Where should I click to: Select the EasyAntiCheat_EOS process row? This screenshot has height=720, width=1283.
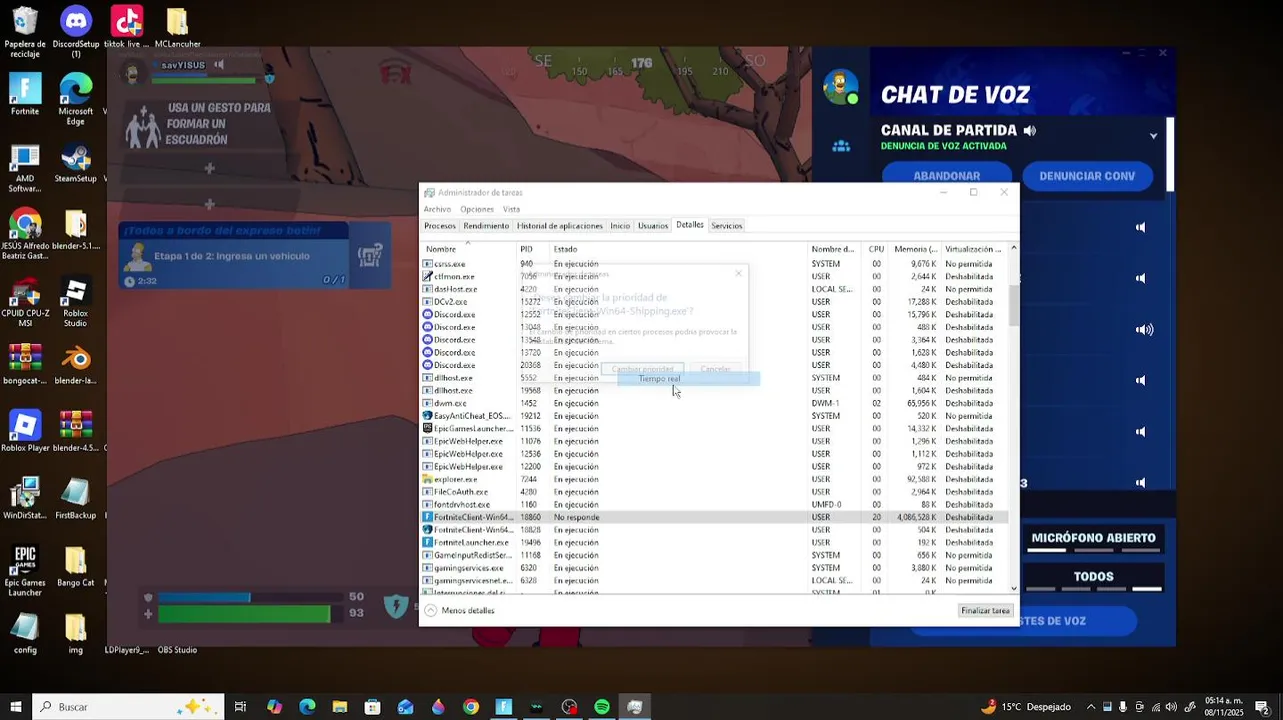pyautogui.click(x=714, y=416)
